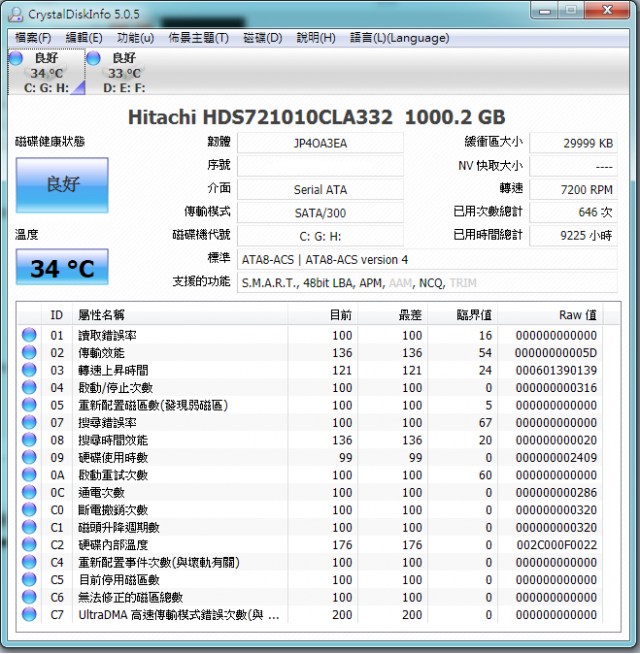Image resolution: width=640 pixels, height=654 pixels.
Task: Click the 34 °C temperature button
Action: click(62, 267)
